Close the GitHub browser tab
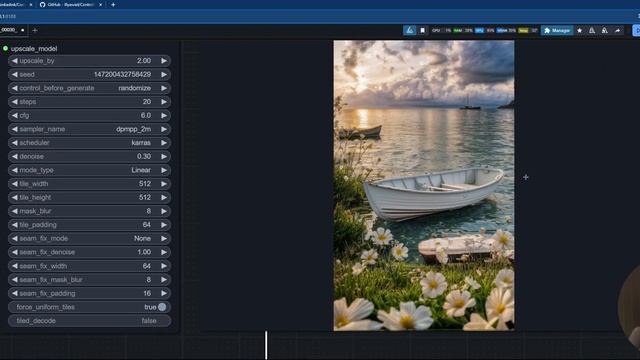 point(100,4)
